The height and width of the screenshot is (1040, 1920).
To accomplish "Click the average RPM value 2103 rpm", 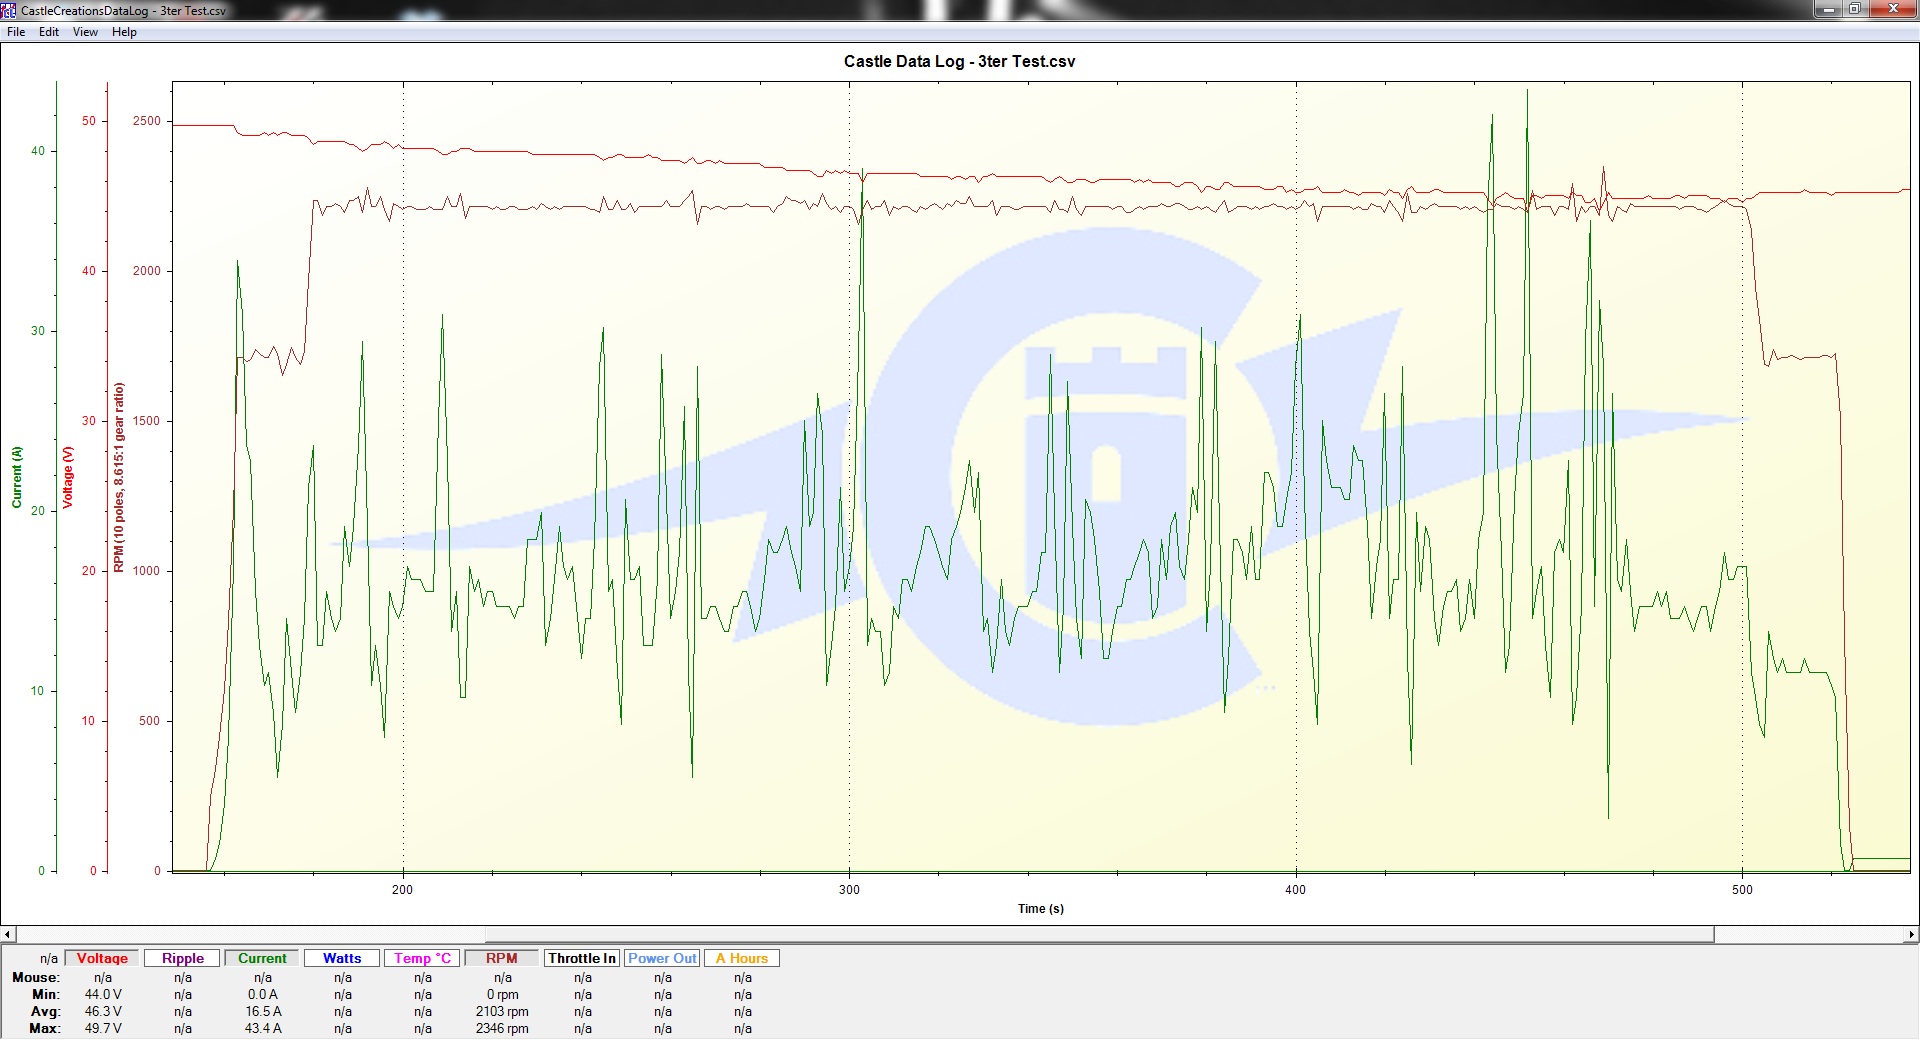I will (x=502, y=1011).
